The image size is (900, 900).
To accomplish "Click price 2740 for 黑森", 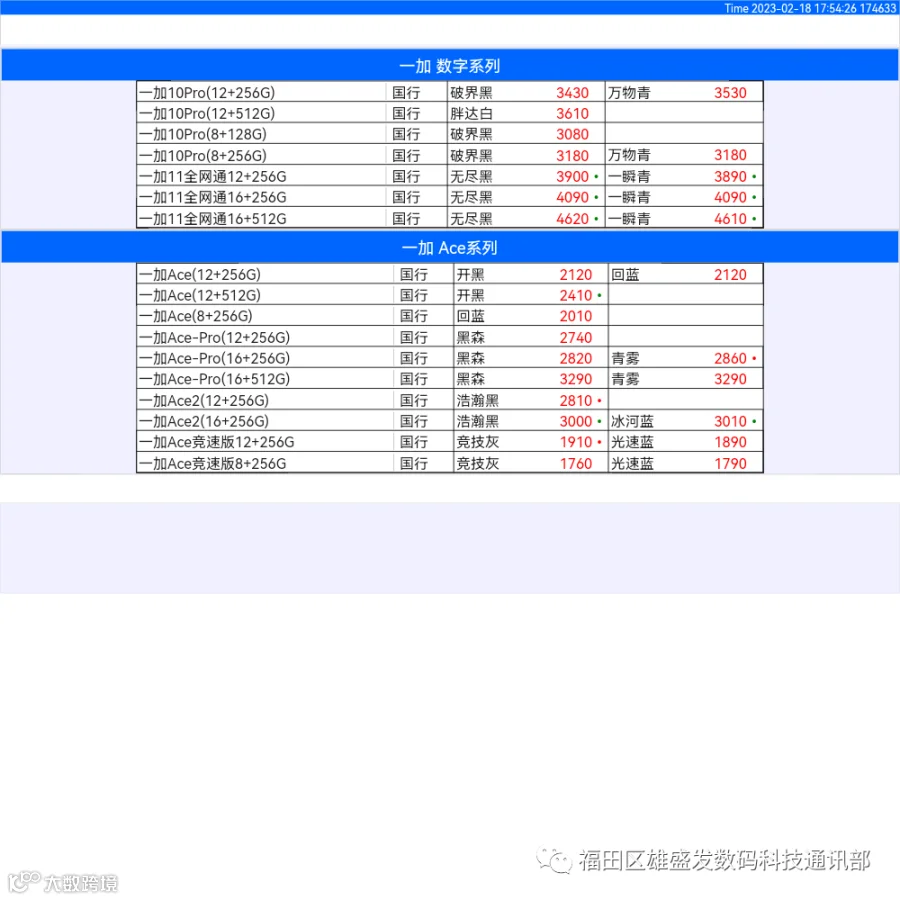I will [x=576, y=337].
